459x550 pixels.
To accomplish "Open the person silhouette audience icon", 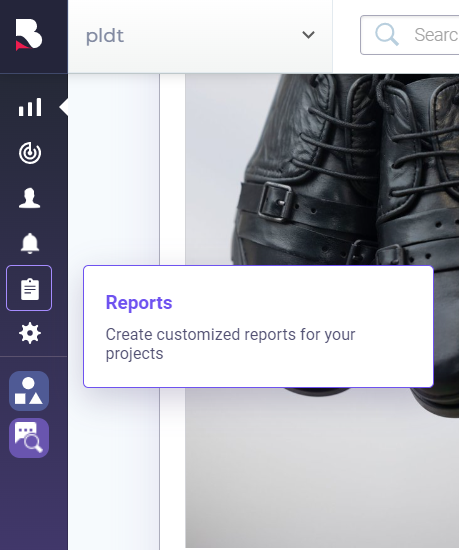I will [x=29, y=198].
